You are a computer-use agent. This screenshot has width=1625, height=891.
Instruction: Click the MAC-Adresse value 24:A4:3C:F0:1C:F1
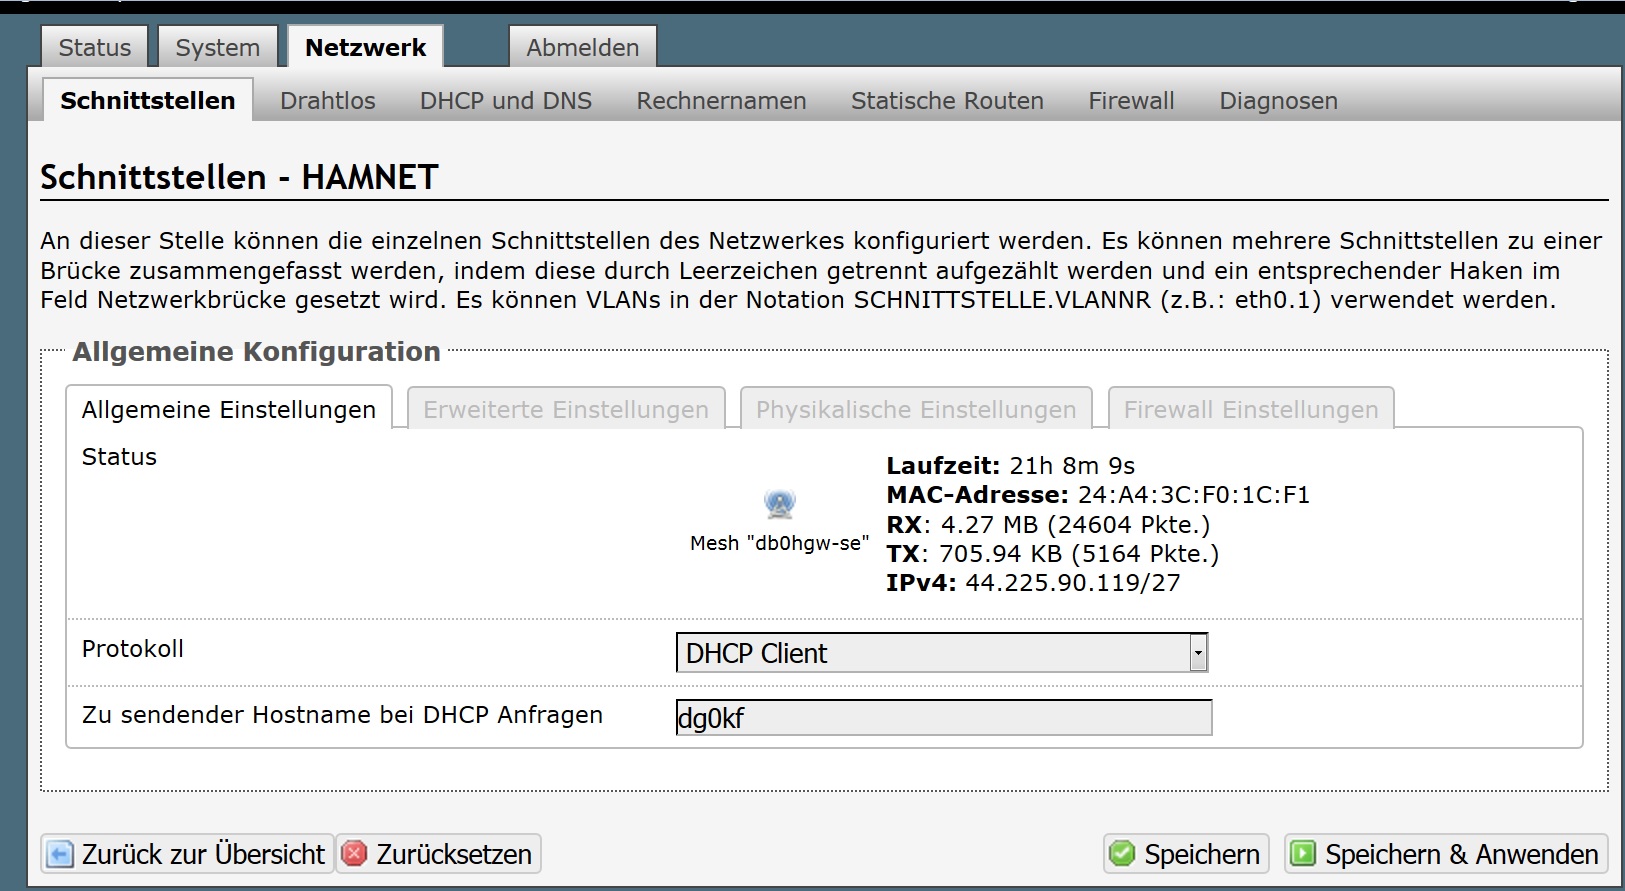1193,495
